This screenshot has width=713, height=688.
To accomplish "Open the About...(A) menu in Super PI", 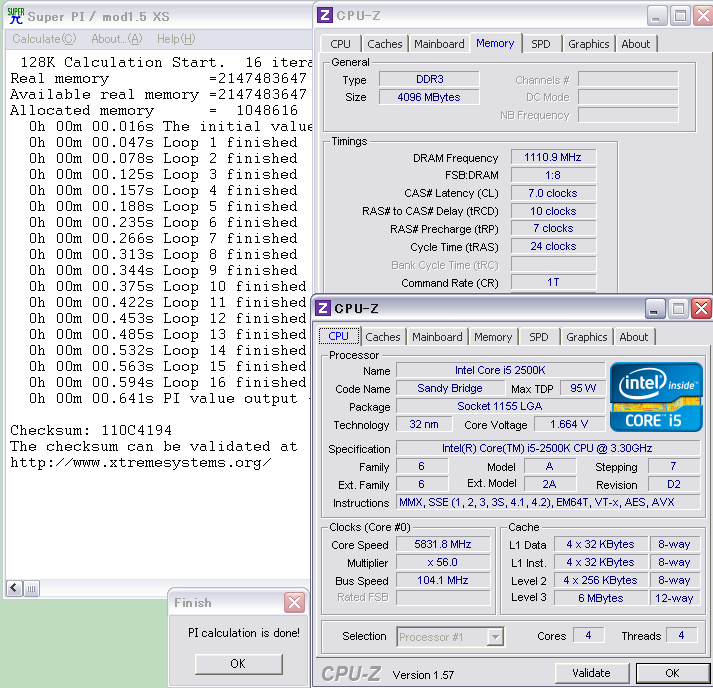I will pos(116,39).
